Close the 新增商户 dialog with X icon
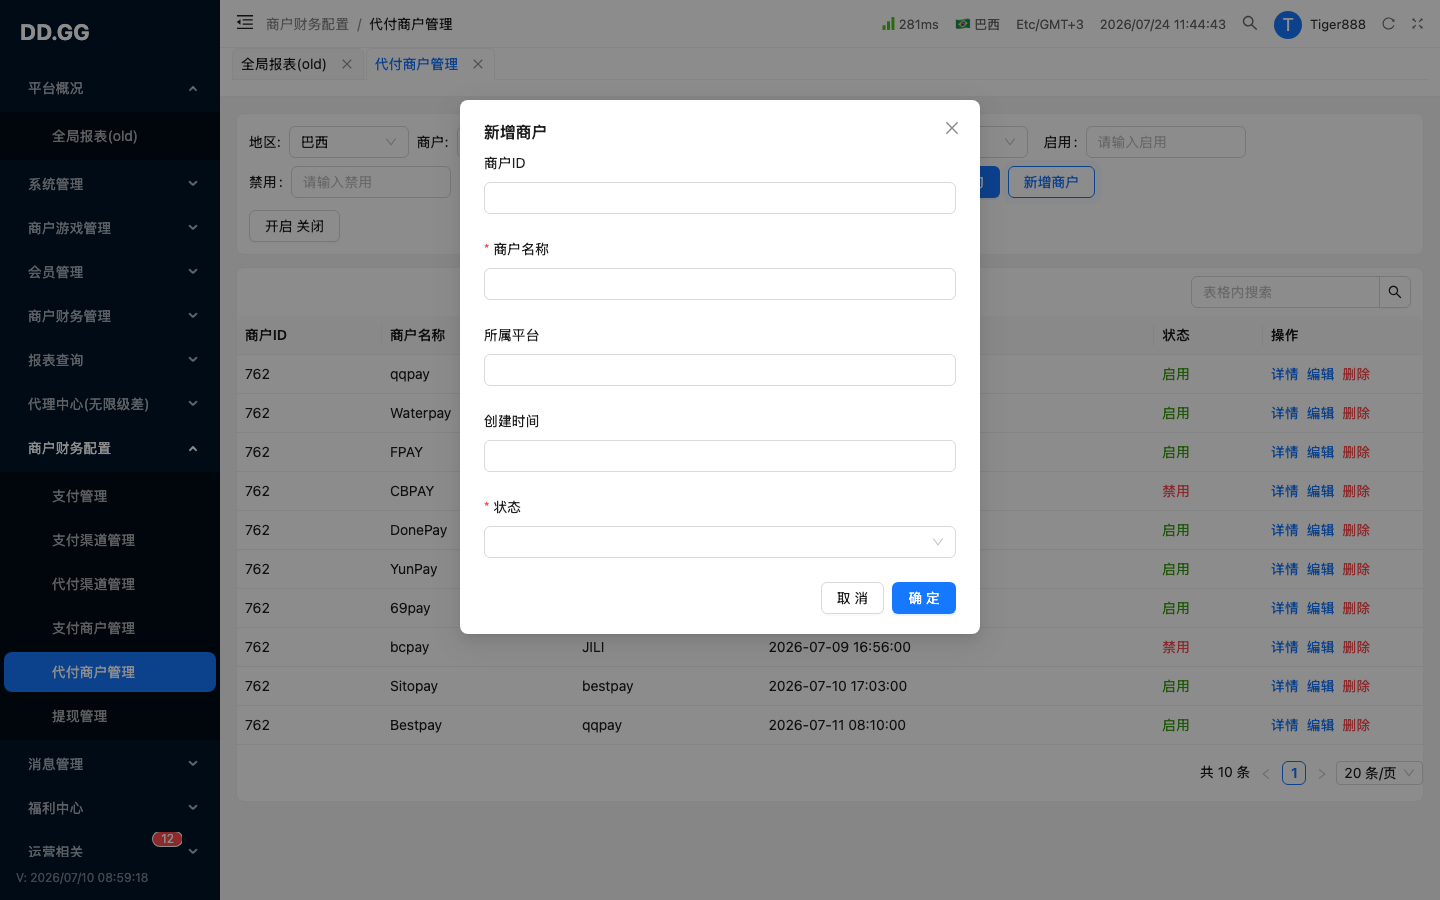1440x900 pixels. pyautogui.click(x=952, y=128)
